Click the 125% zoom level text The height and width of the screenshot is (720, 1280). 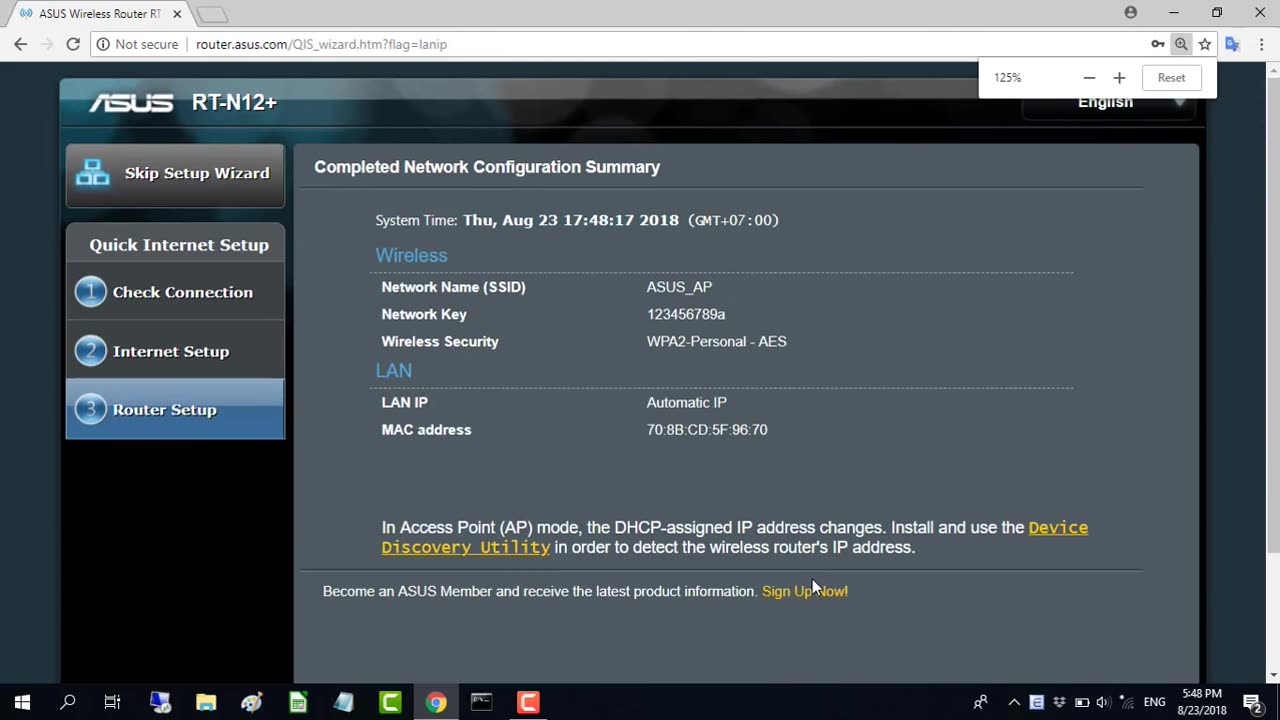coord(1007,78)
